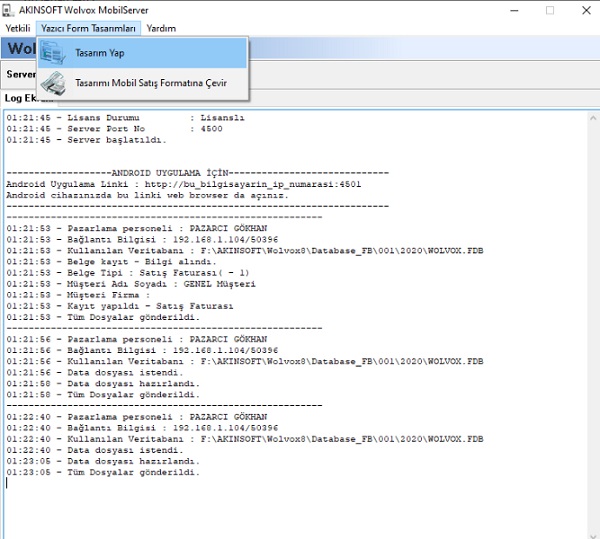Click the 'Server Port No : 4500' line
Image resolution: width=600 pixels, height=539 pixels.
pos(114,129)
